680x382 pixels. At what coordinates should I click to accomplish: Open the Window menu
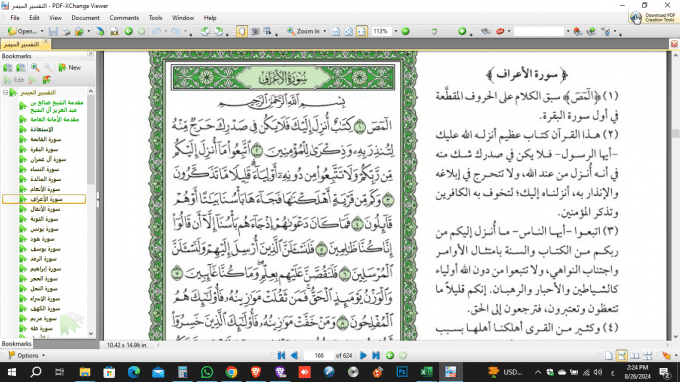[183, 18]
